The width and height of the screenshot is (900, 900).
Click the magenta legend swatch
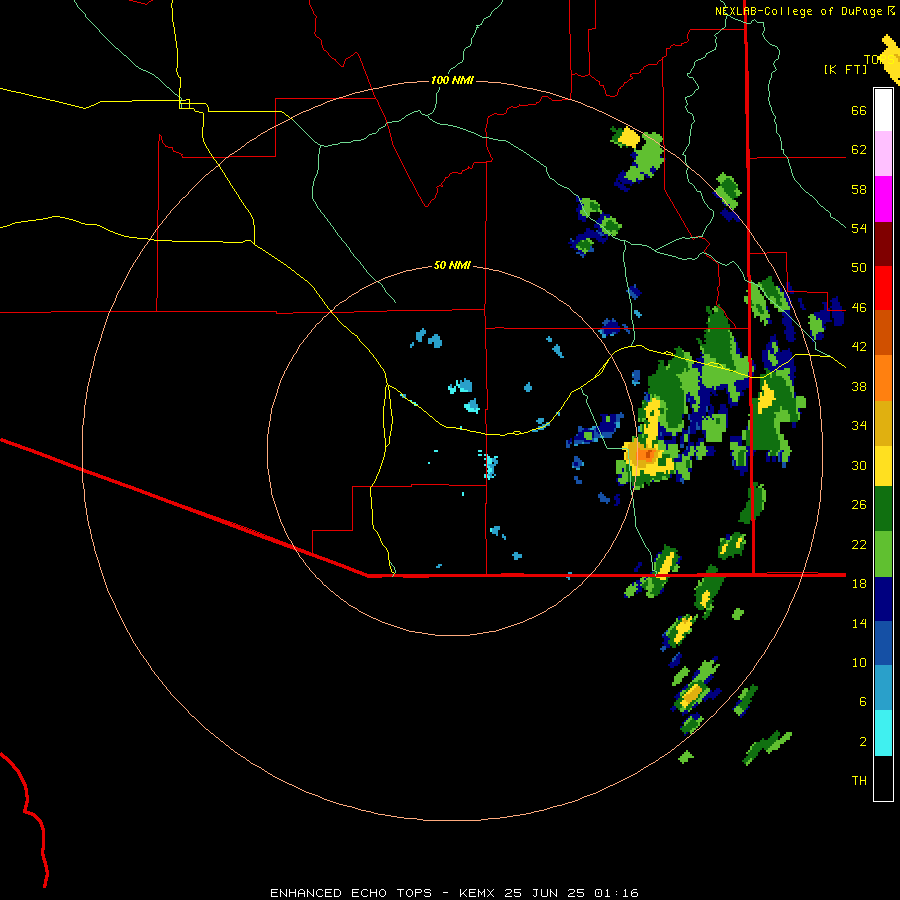[883, 199]
